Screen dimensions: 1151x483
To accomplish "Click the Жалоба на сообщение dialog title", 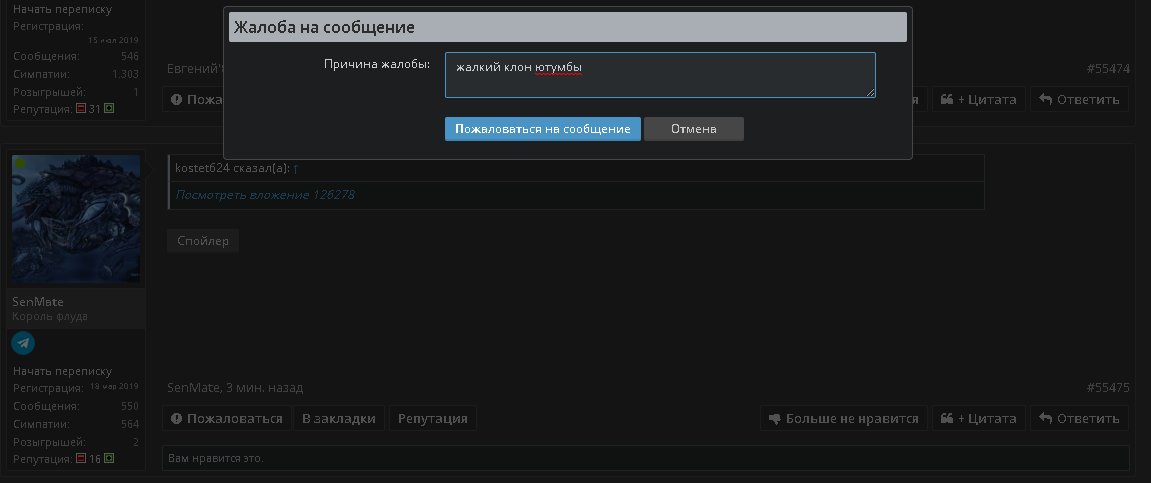I will tap(324, 28).
